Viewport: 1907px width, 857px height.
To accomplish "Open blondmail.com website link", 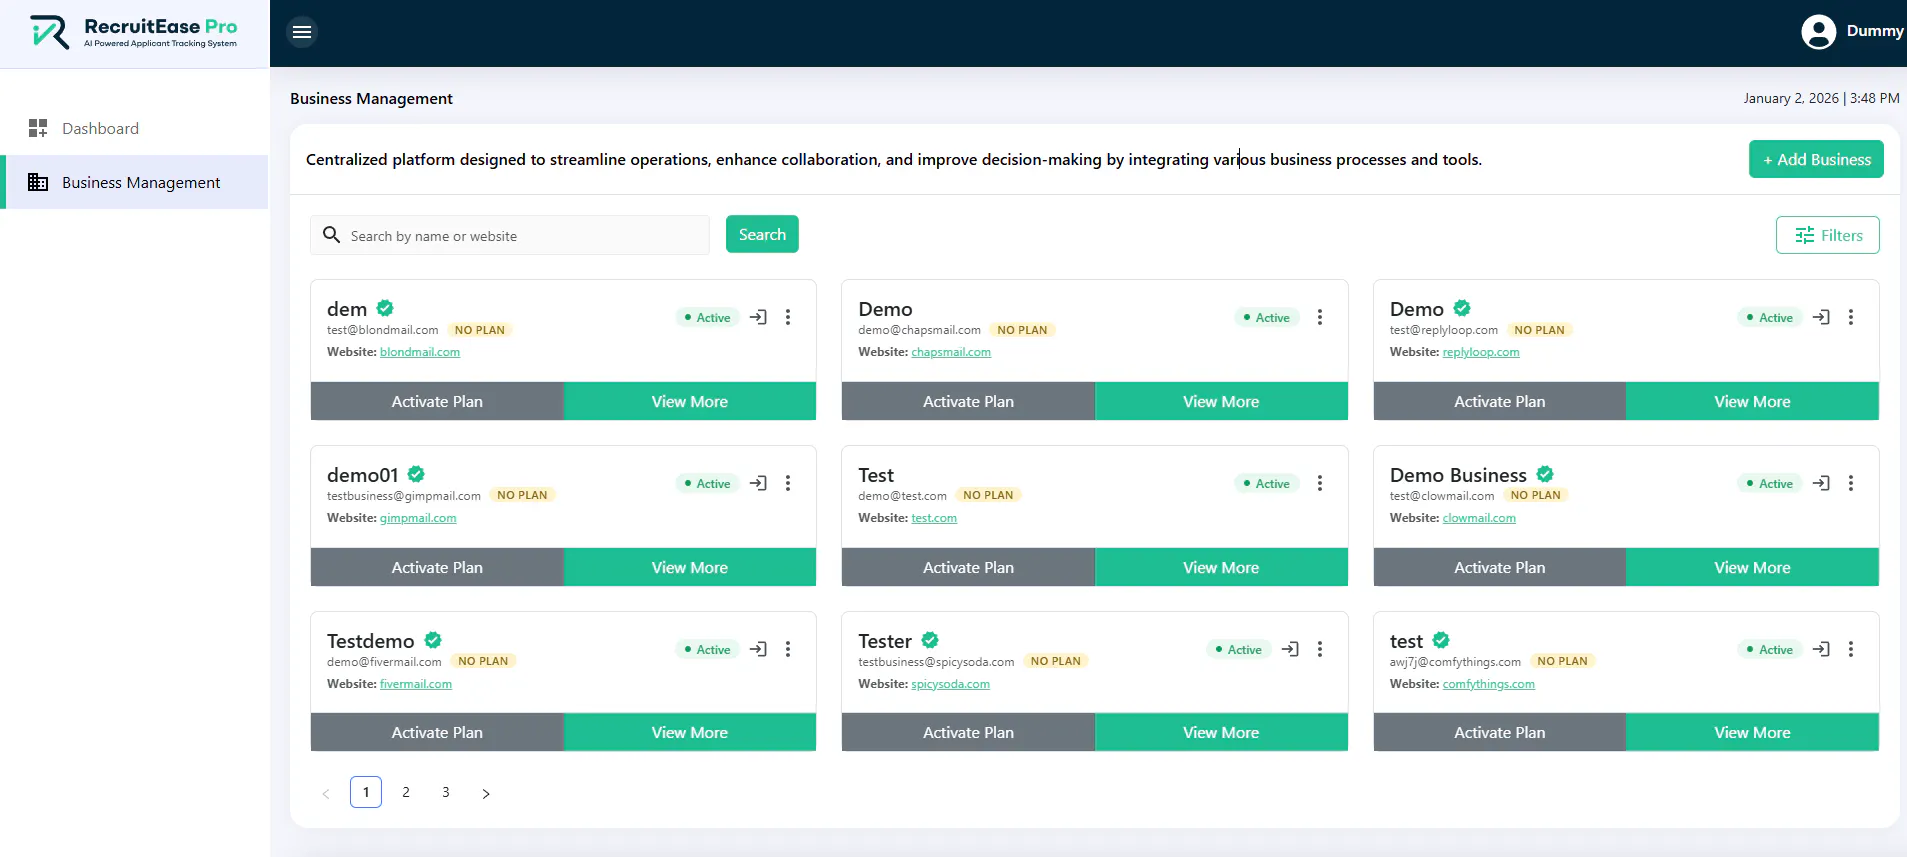I will pos(420,352).
